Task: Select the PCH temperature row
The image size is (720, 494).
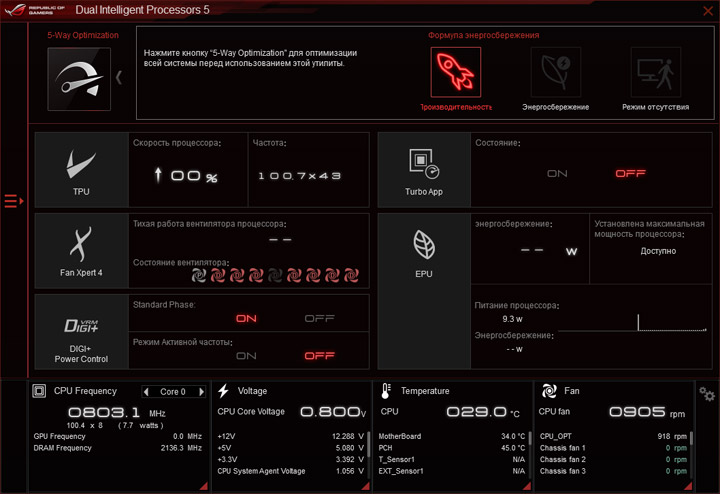Action: coord(452,448)
